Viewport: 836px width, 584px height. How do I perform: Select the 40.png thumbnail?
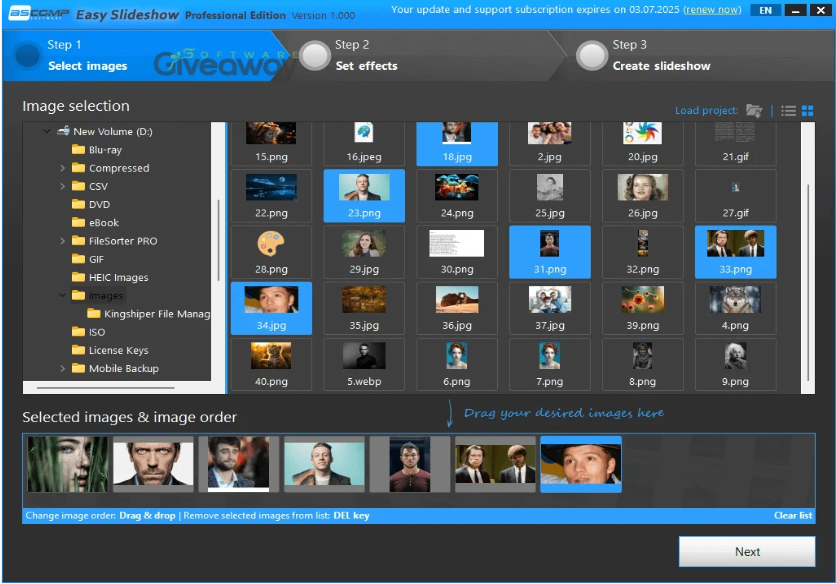tap(271, 364)
